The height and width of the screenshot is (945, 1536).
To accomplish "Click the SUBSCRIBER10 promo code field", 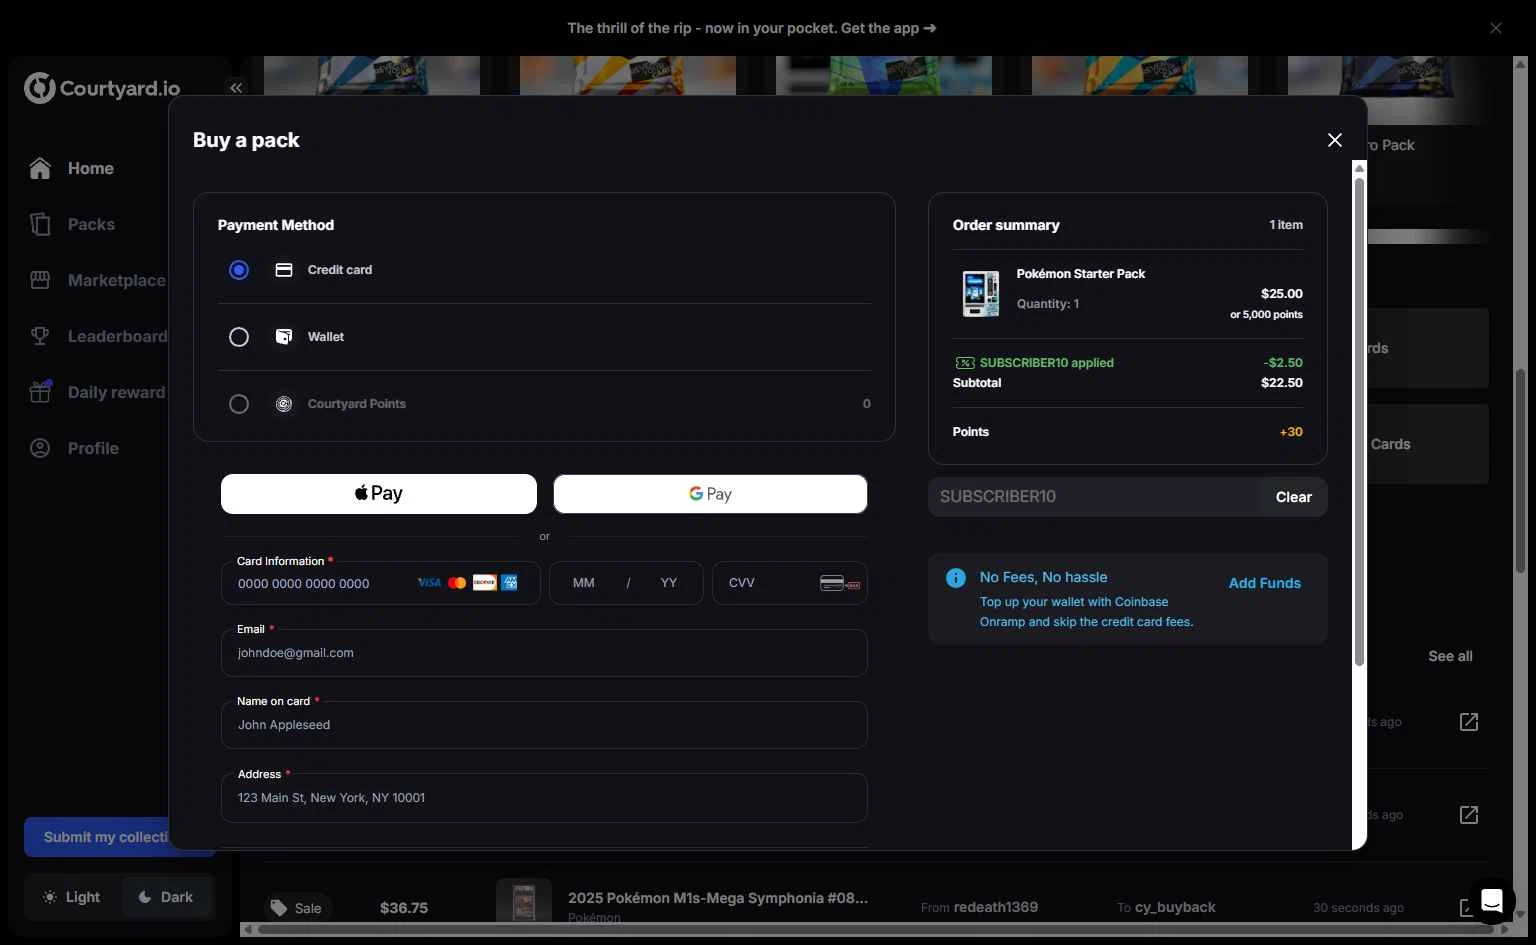I will pyautogui.click(x=1094, y=497).
